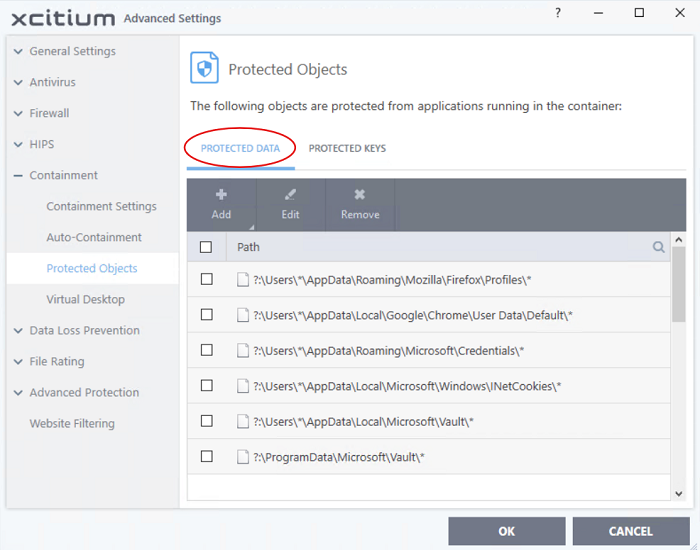Screen dimensions: 700x550
Task: Click the Remove cross icon
Action: click(360, 195)
